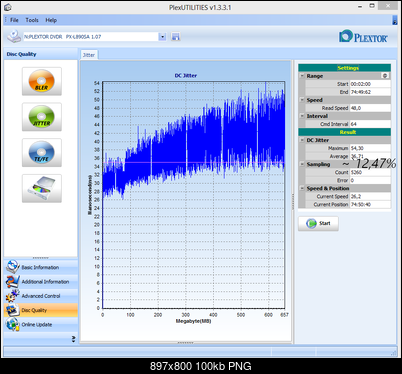Screen dimensions: 402x374
Task: Go to Basic Information section
Action: pyautogui.click(x=40, y=267)
